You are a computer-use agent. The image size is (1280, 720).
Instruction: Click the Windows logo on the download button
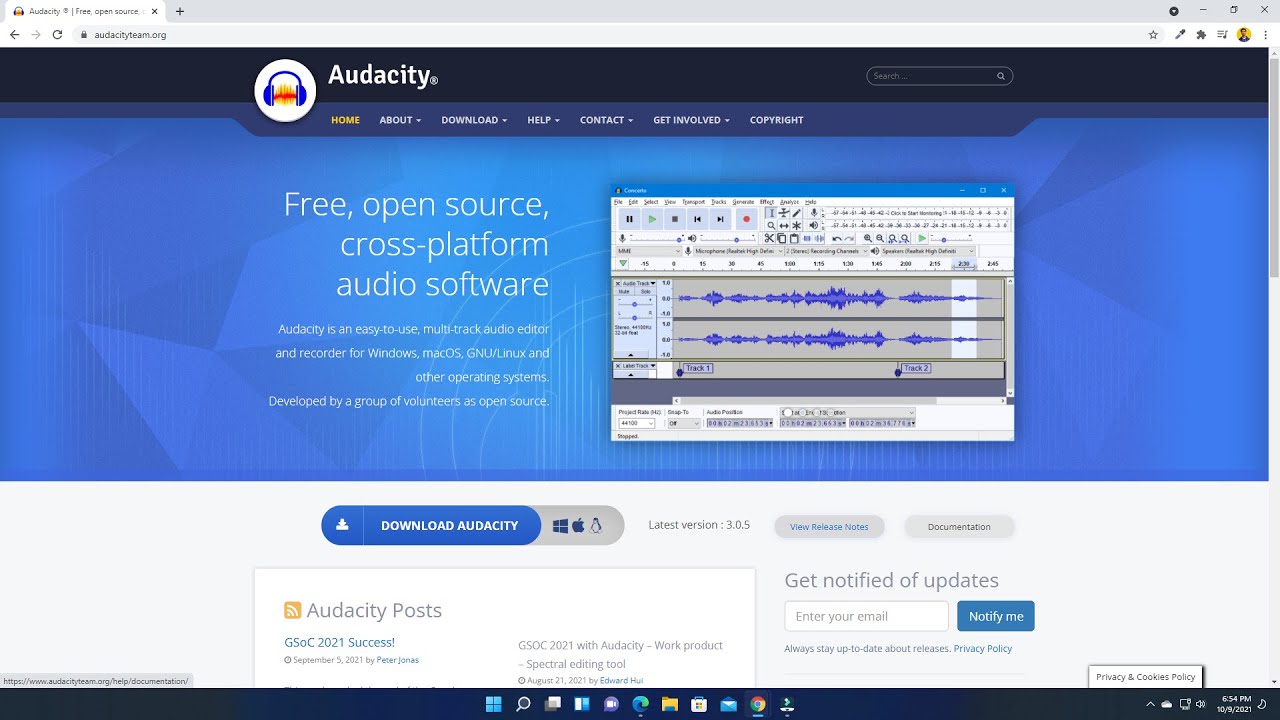[x=560, y=526]
